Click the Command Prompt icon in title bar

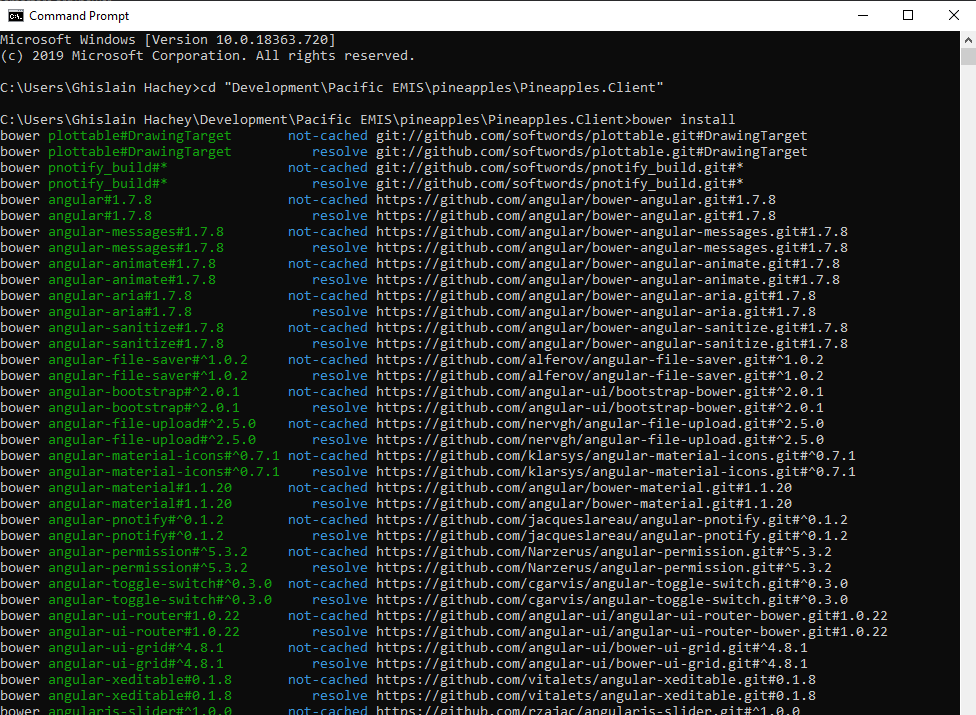[x=15, y=15]
